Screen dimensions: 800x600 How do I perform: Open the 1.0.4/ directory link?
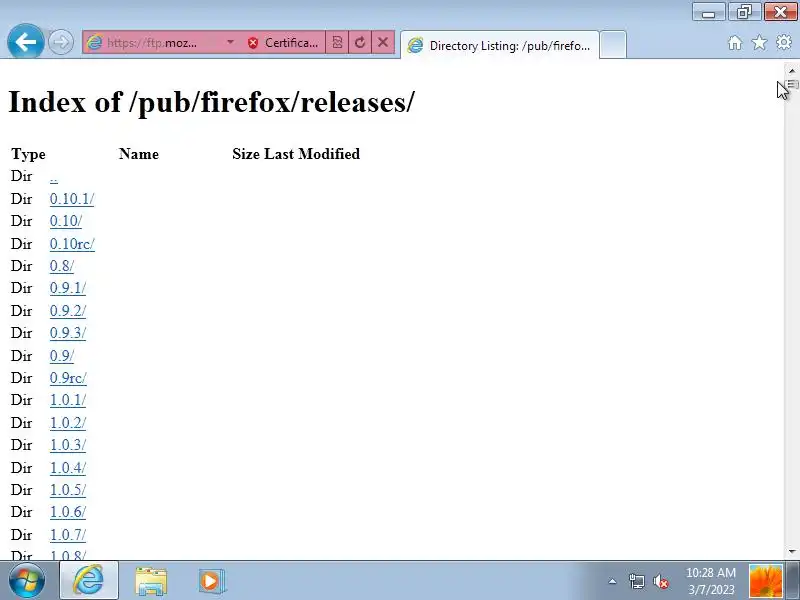pyautogui.click(x=68, y=467)
